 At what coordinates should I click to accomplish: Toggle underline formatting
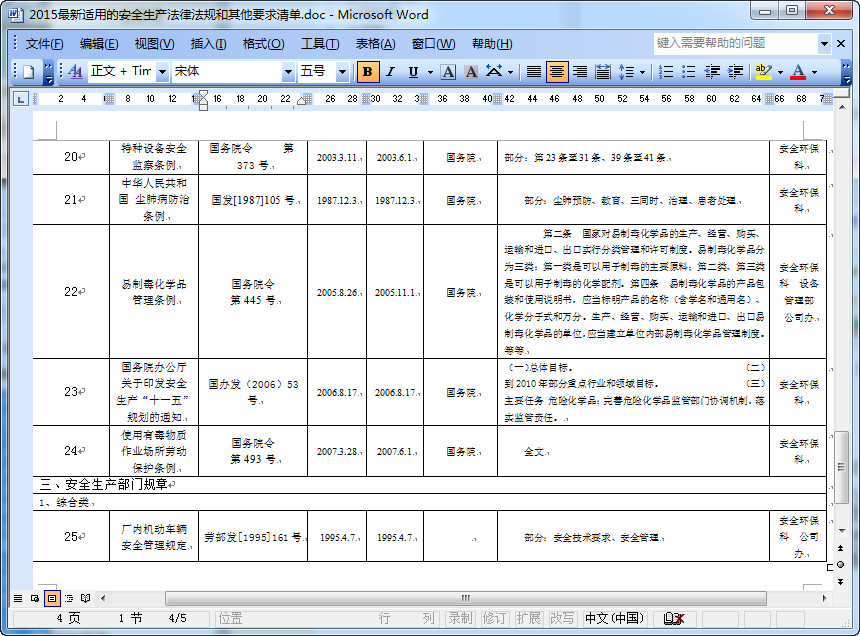(x=413, y=72)
